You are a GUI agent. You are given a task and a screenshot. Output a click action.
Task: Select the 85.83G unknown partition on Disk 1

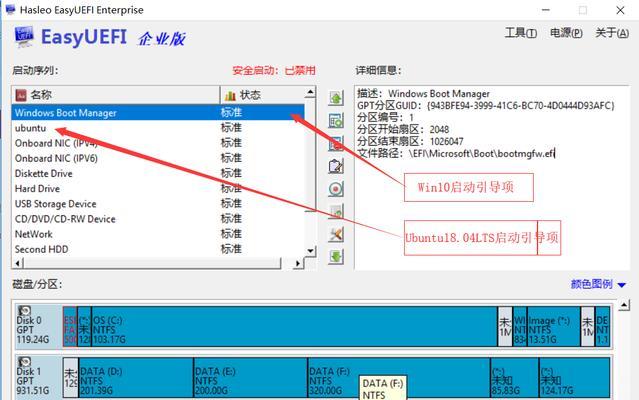[515, 377]
